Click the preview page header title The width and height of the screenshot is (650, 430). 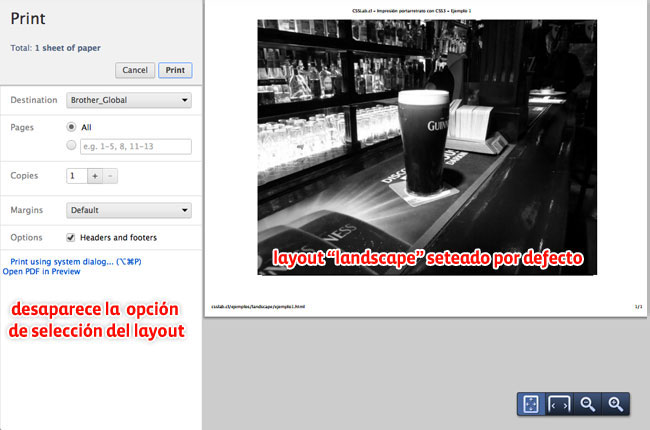pos(412,11)
